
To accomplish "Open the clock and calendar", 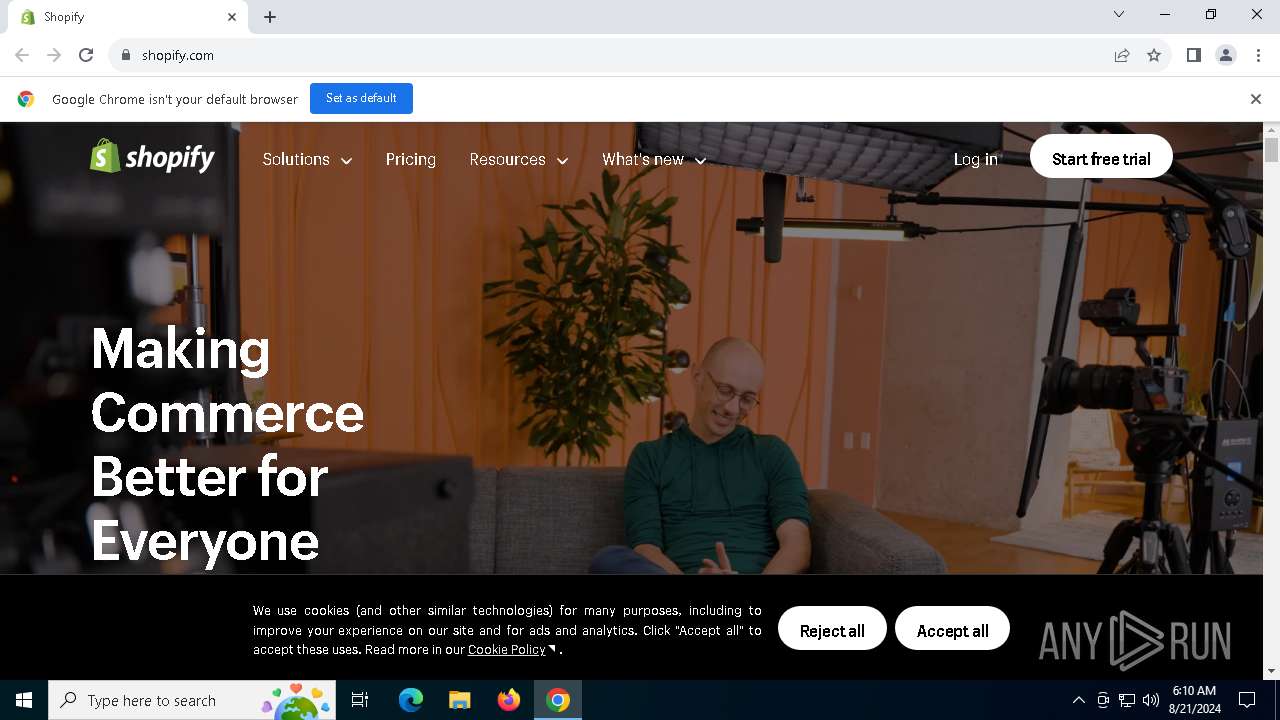I will click(1194, 700).
